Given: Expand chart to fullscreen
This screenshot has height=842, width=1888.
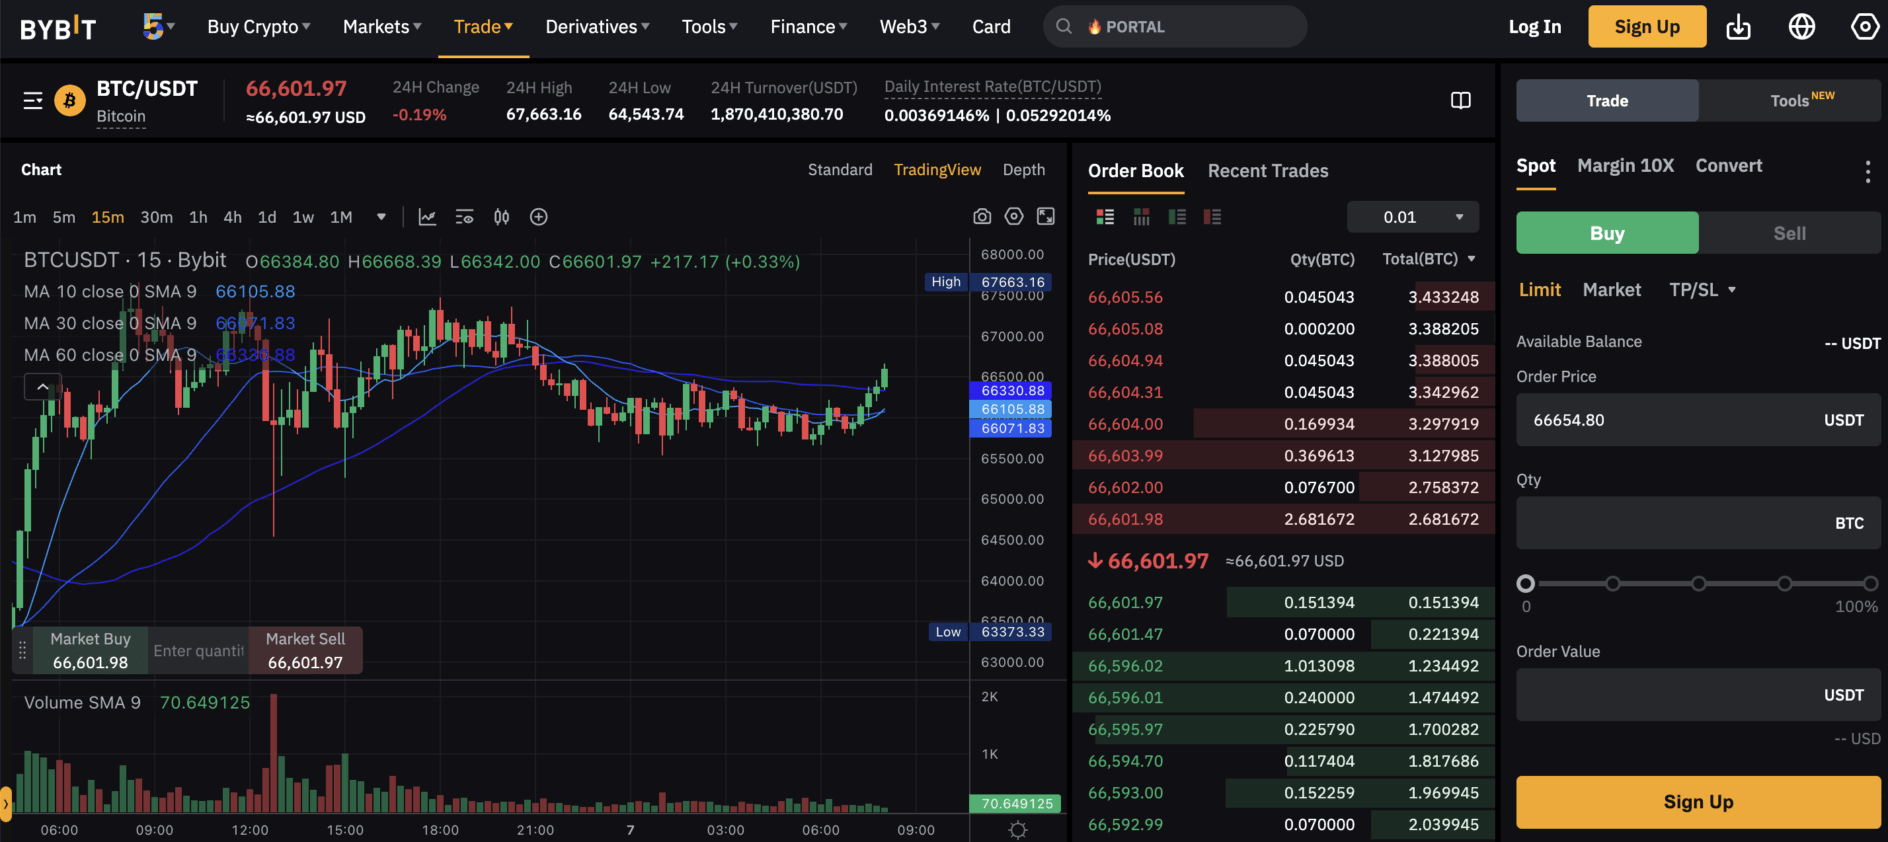Looking at the screenshot, I should coord(1046,217).
